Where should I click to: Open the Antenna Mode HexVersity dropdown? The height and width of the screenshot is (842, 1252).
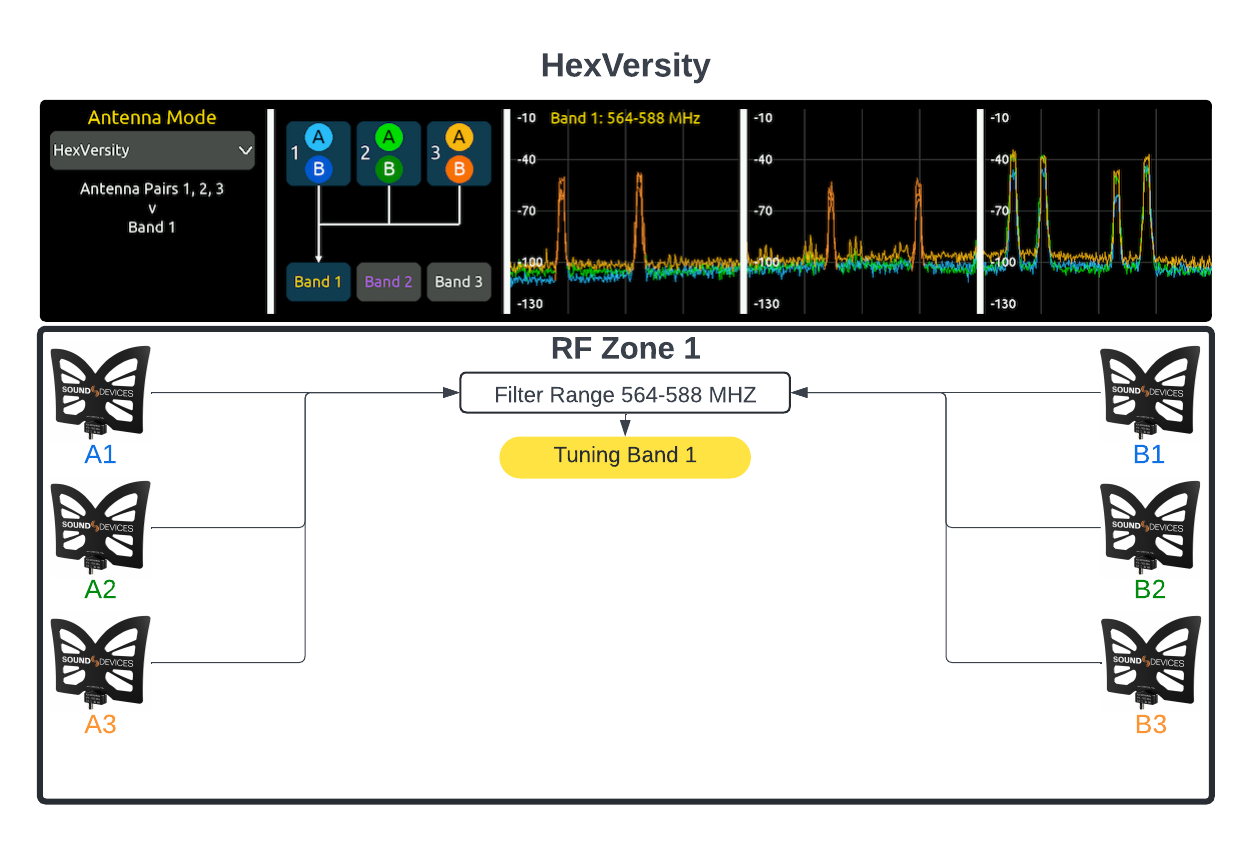coord(153,151)
